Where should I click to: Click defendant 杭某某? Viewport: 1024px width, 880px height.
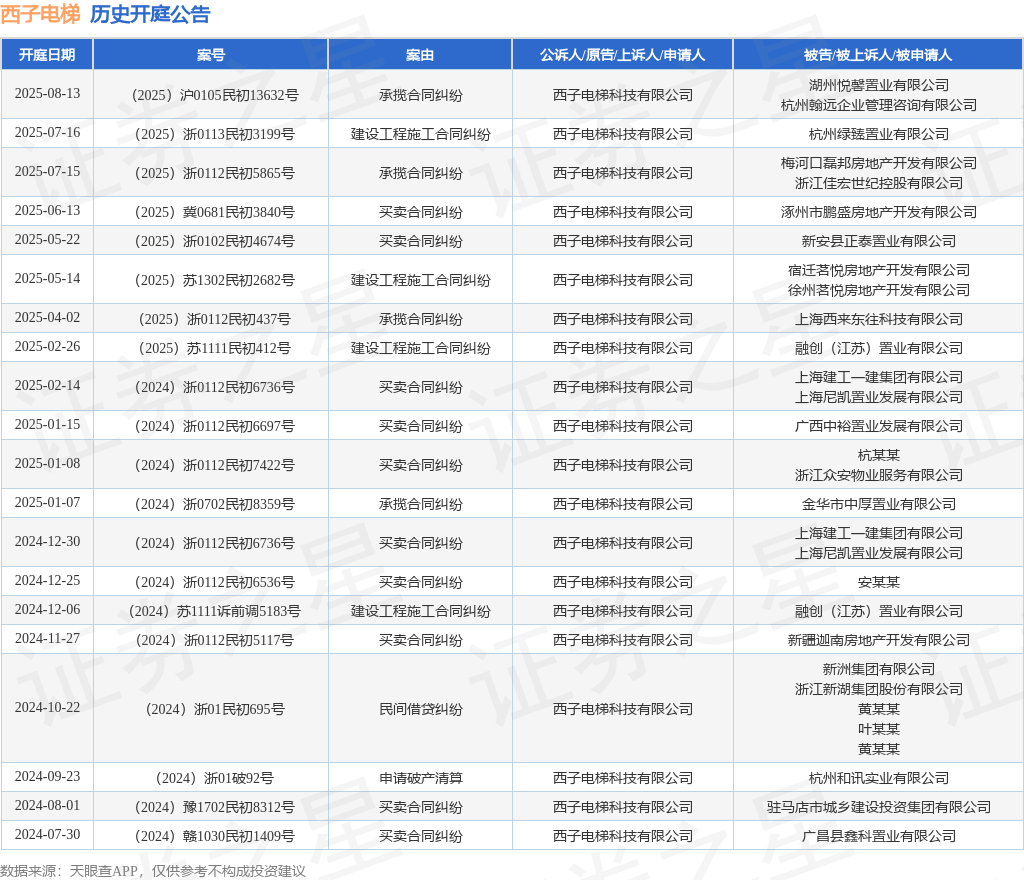[x=878, y=455]
